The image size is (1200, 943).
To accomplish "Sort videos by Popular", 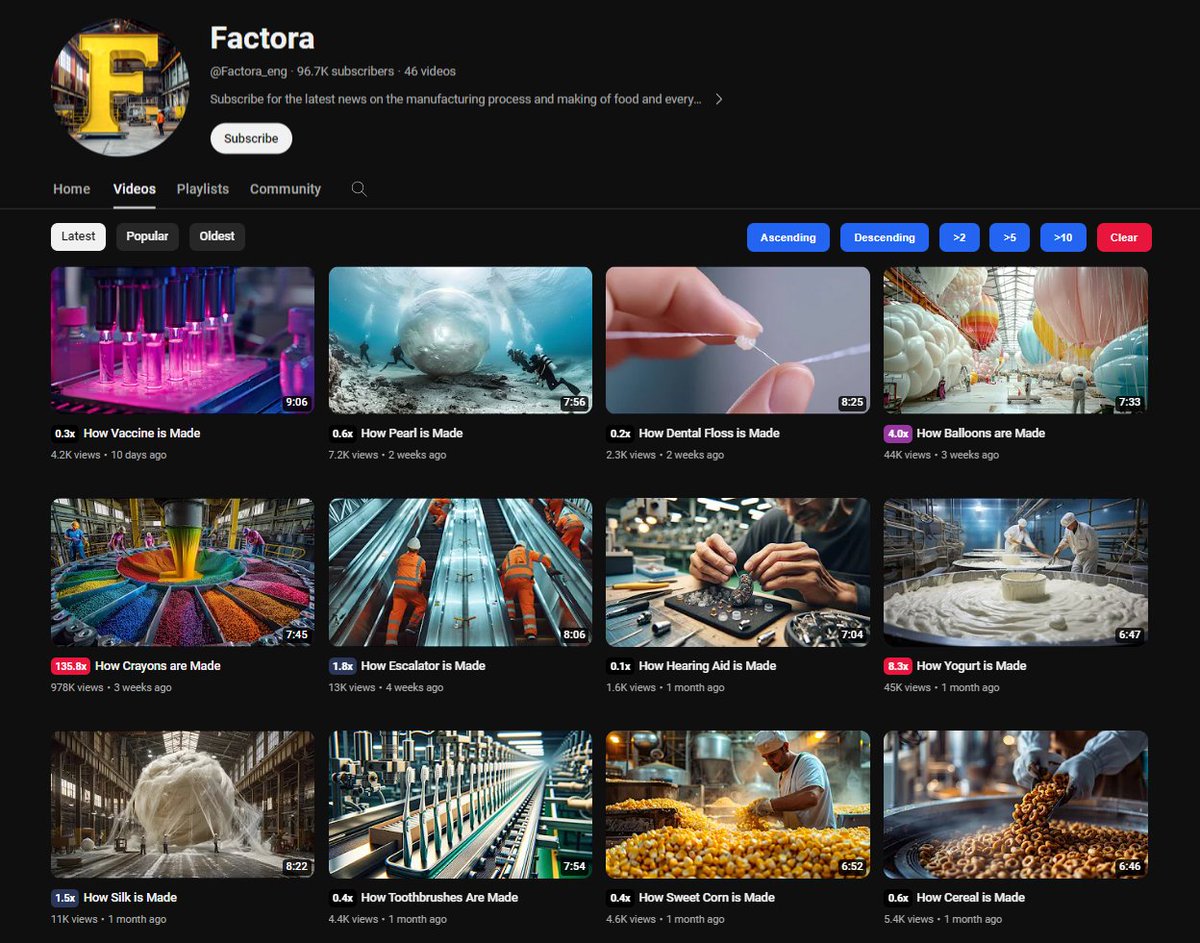I will (x=147, y=237).
